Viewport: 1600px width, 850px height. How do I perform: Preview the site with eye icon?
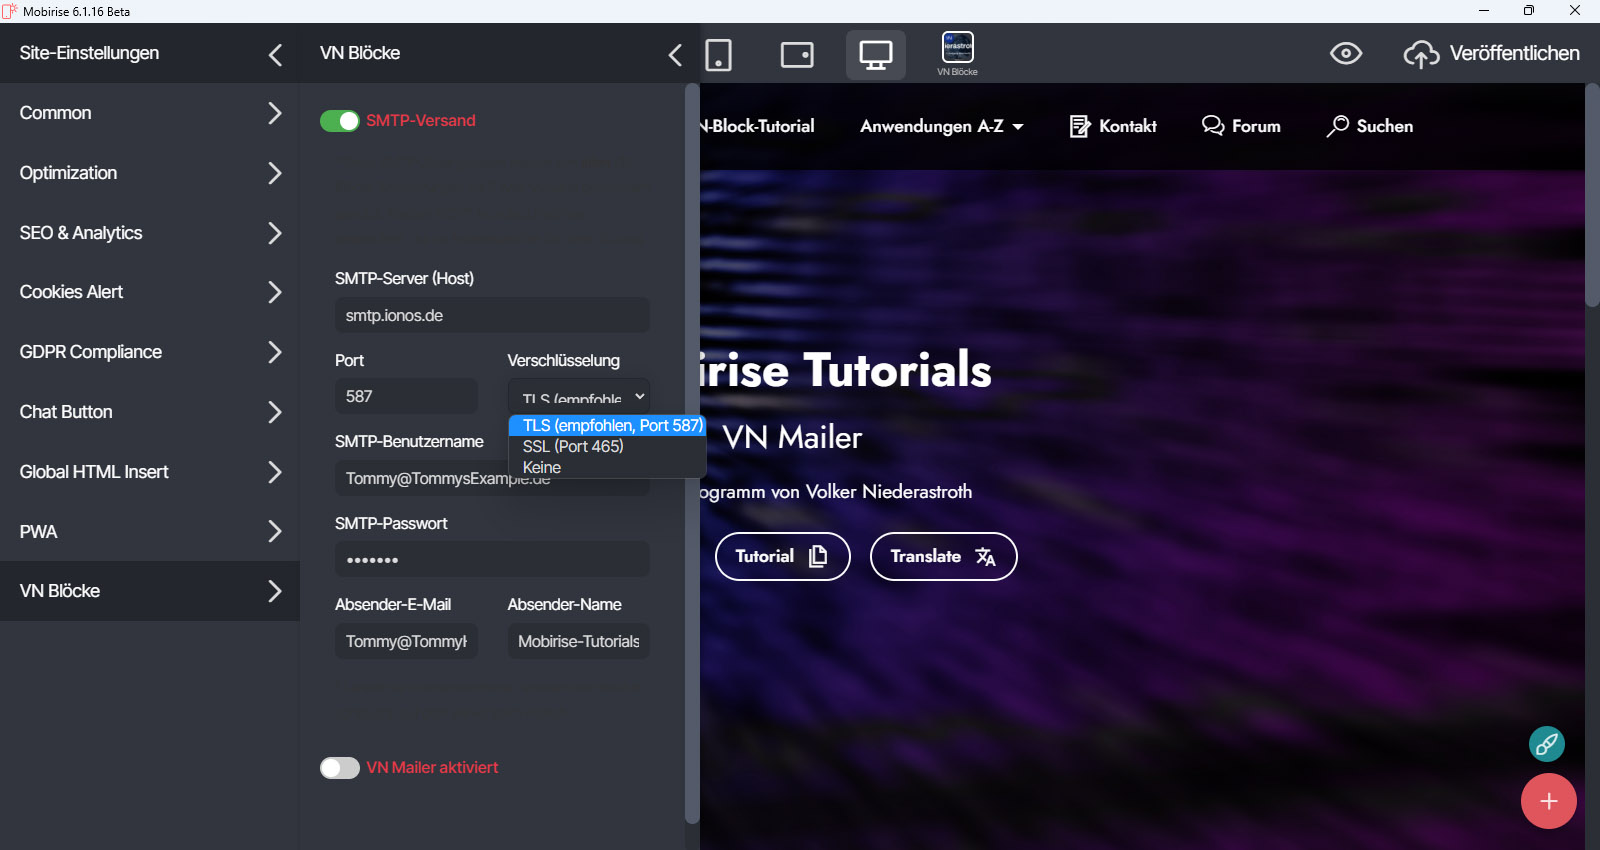click(1346, 54)
